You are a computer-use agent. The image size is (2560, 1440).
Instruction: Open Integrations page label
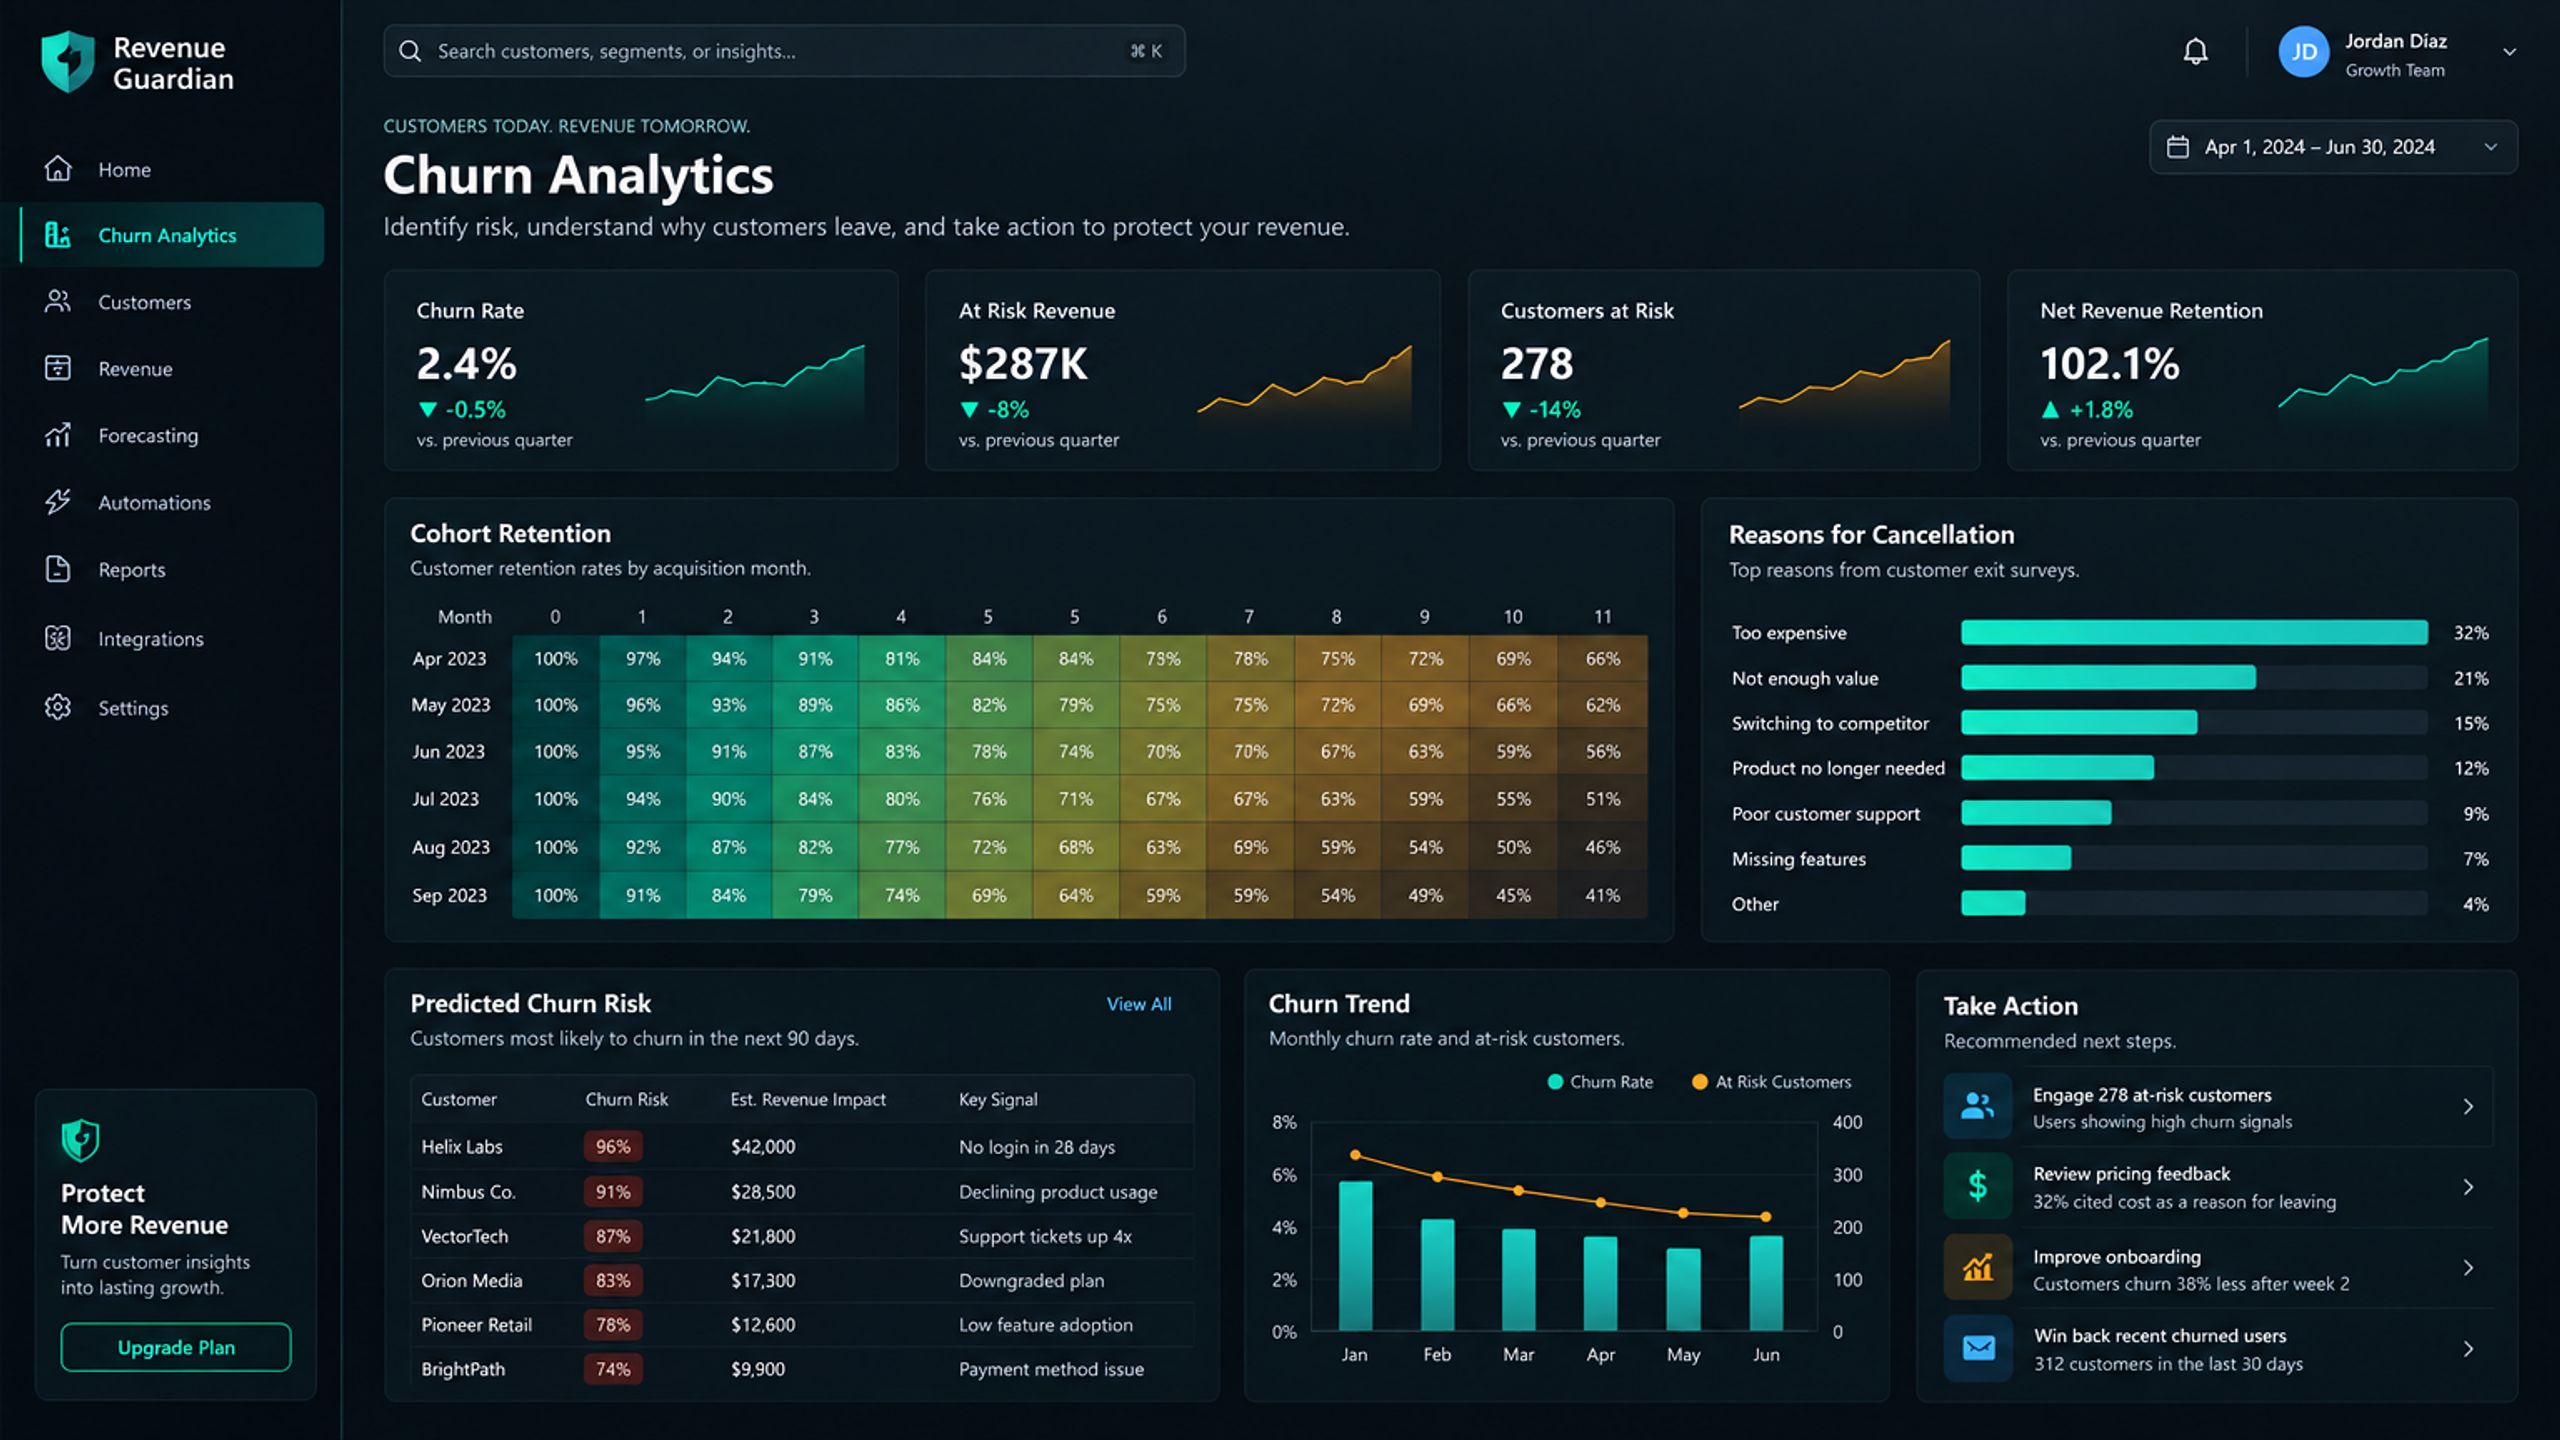151,638
